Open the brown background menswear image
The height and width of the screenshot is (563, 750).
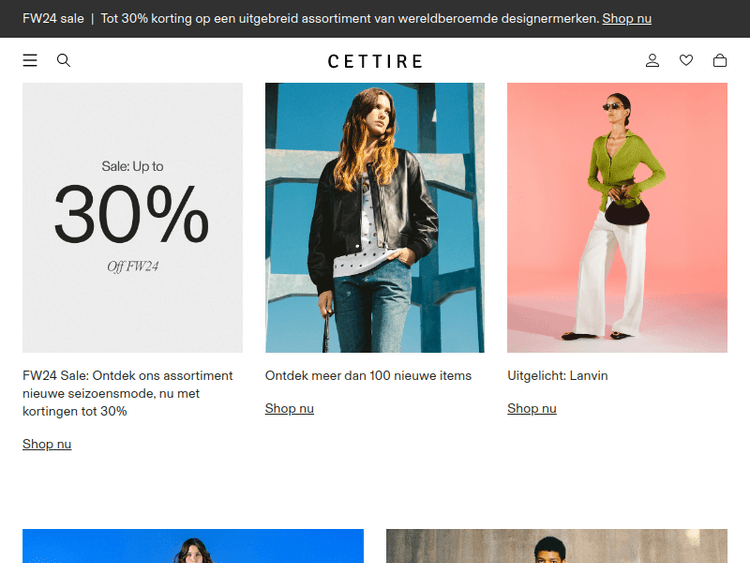(x=557, y=546)
